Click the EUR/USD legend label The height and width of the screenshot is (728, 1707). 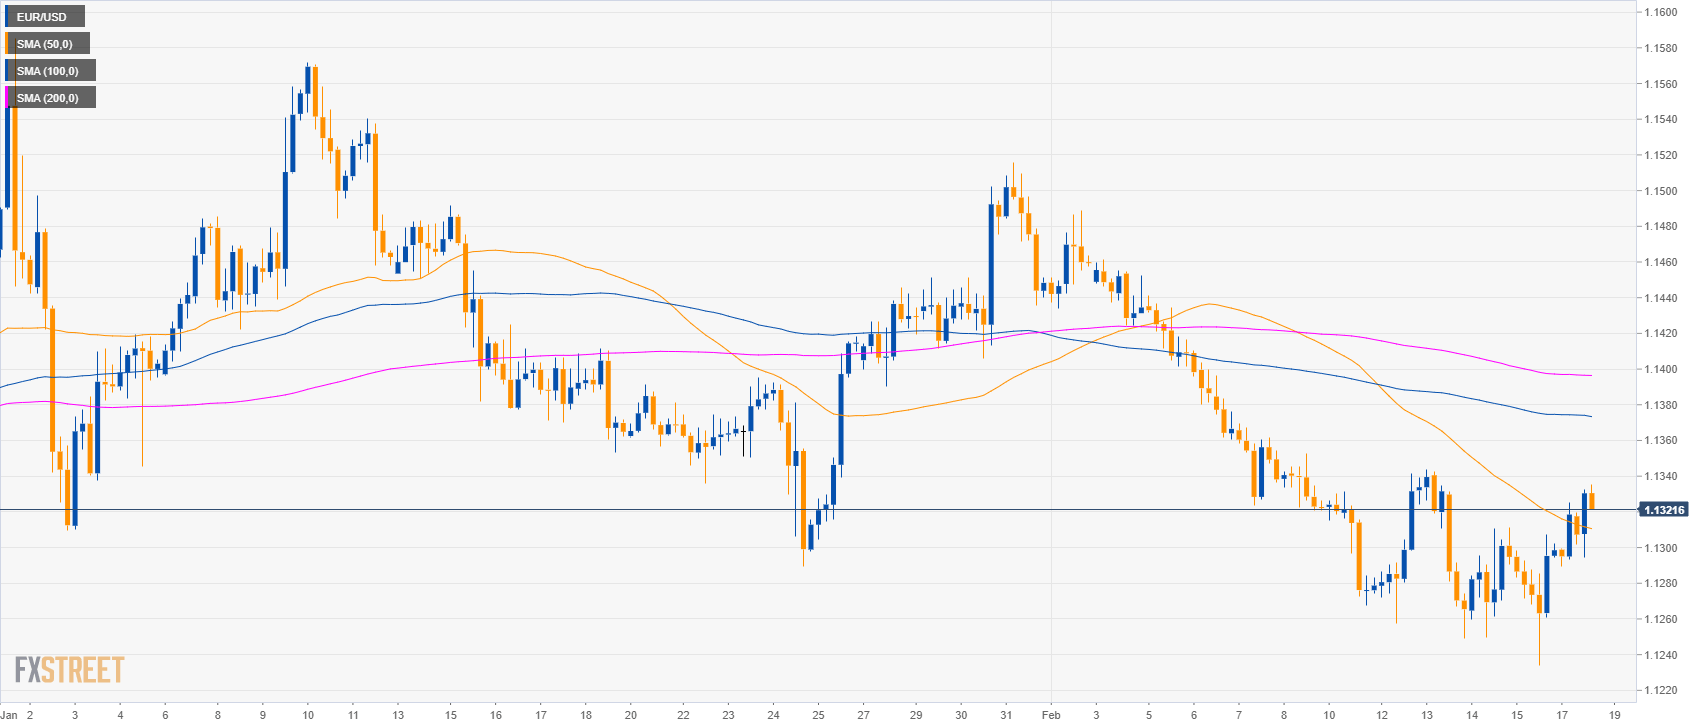[x=42, y=17]
